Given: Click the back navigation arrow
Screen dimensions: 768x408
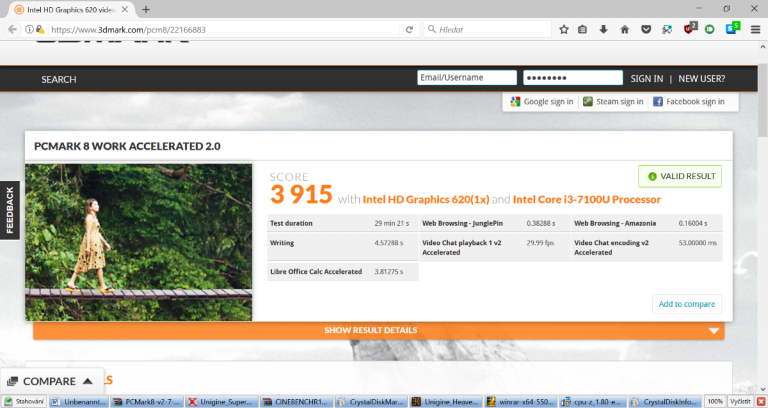Looking at the screenshot, I should (11, 30).
